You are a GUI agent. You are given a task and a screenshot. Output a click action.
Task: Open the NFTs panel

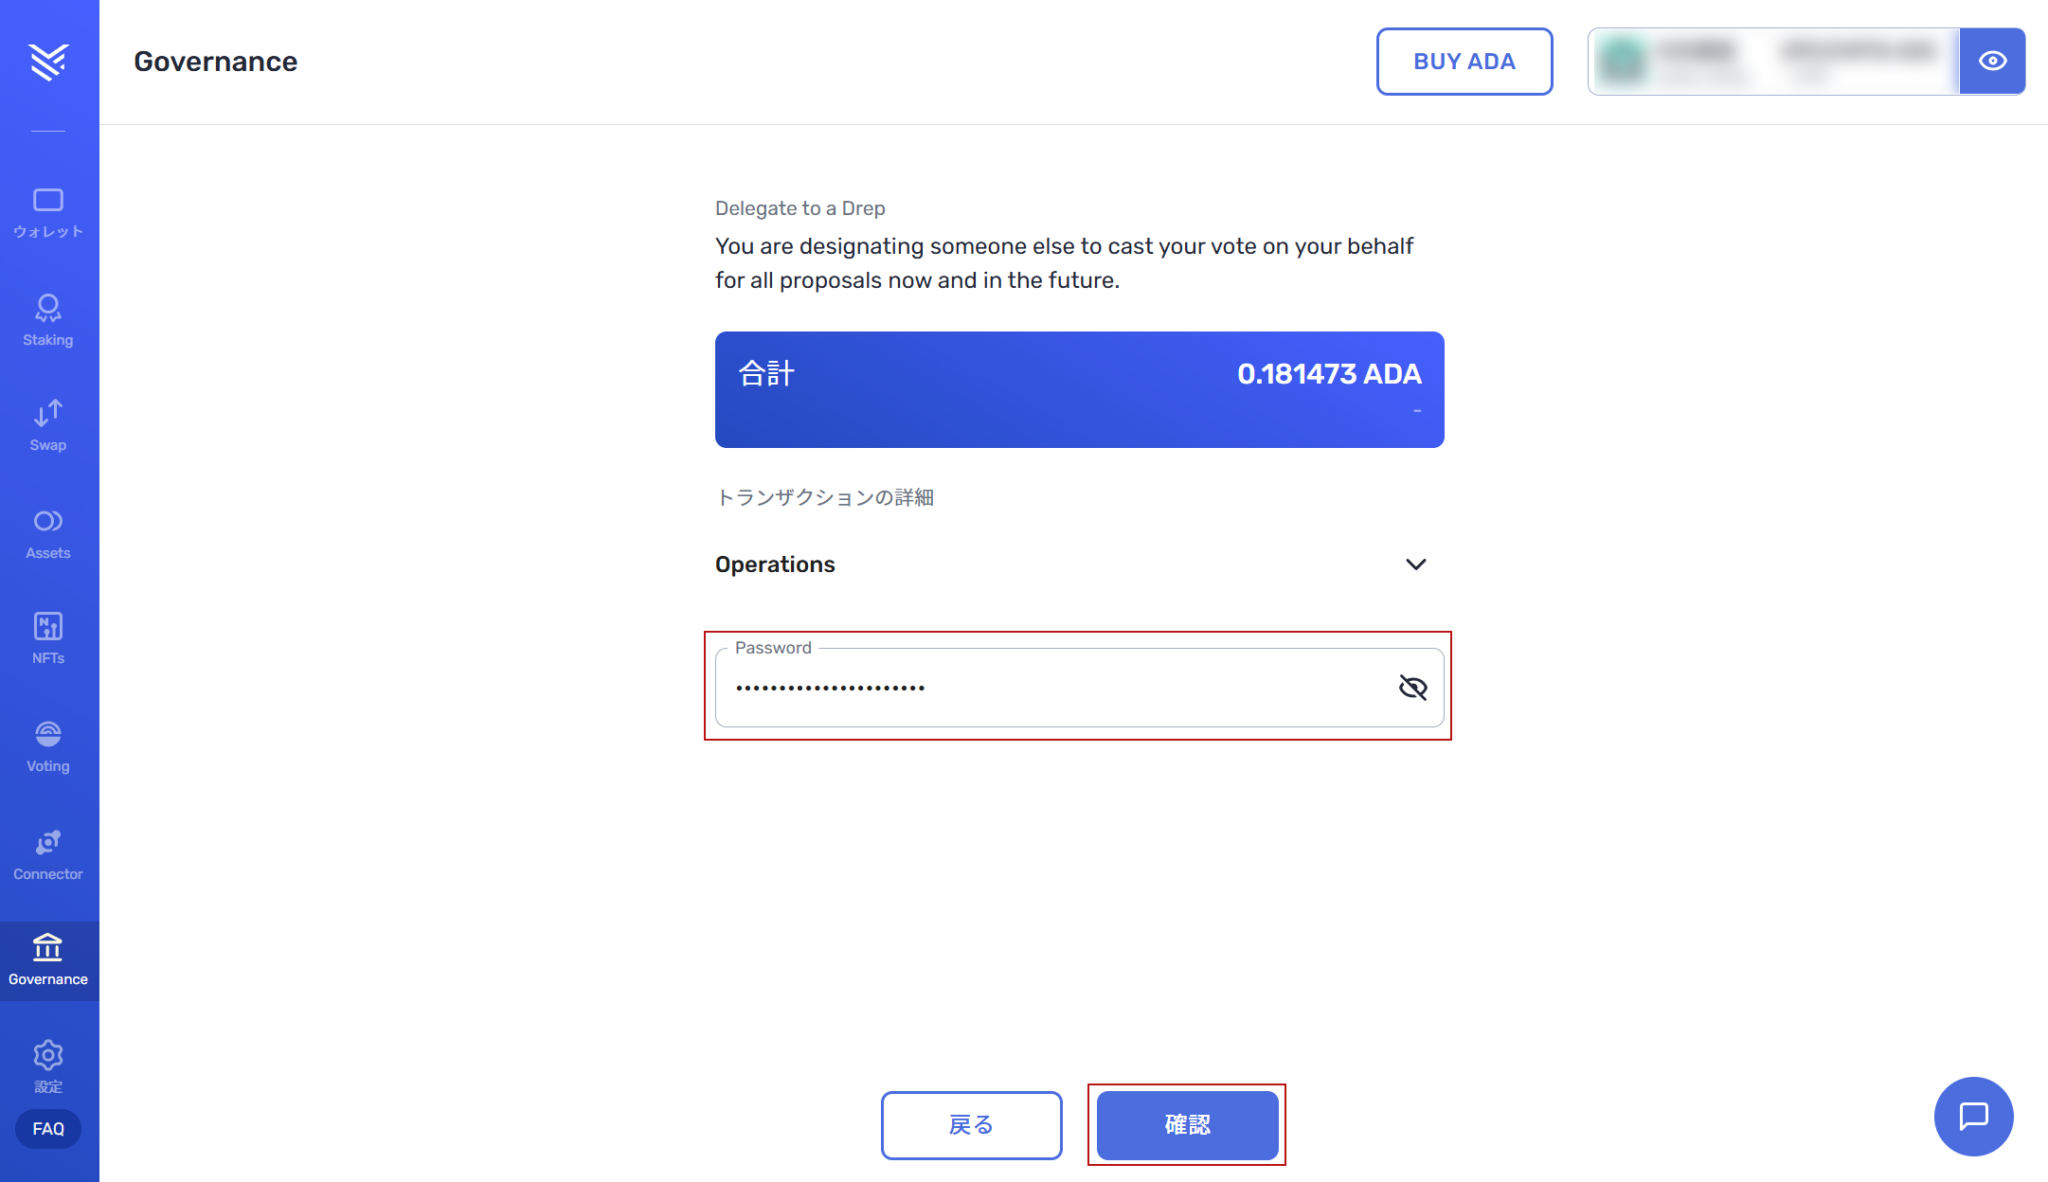coord(48,637)
